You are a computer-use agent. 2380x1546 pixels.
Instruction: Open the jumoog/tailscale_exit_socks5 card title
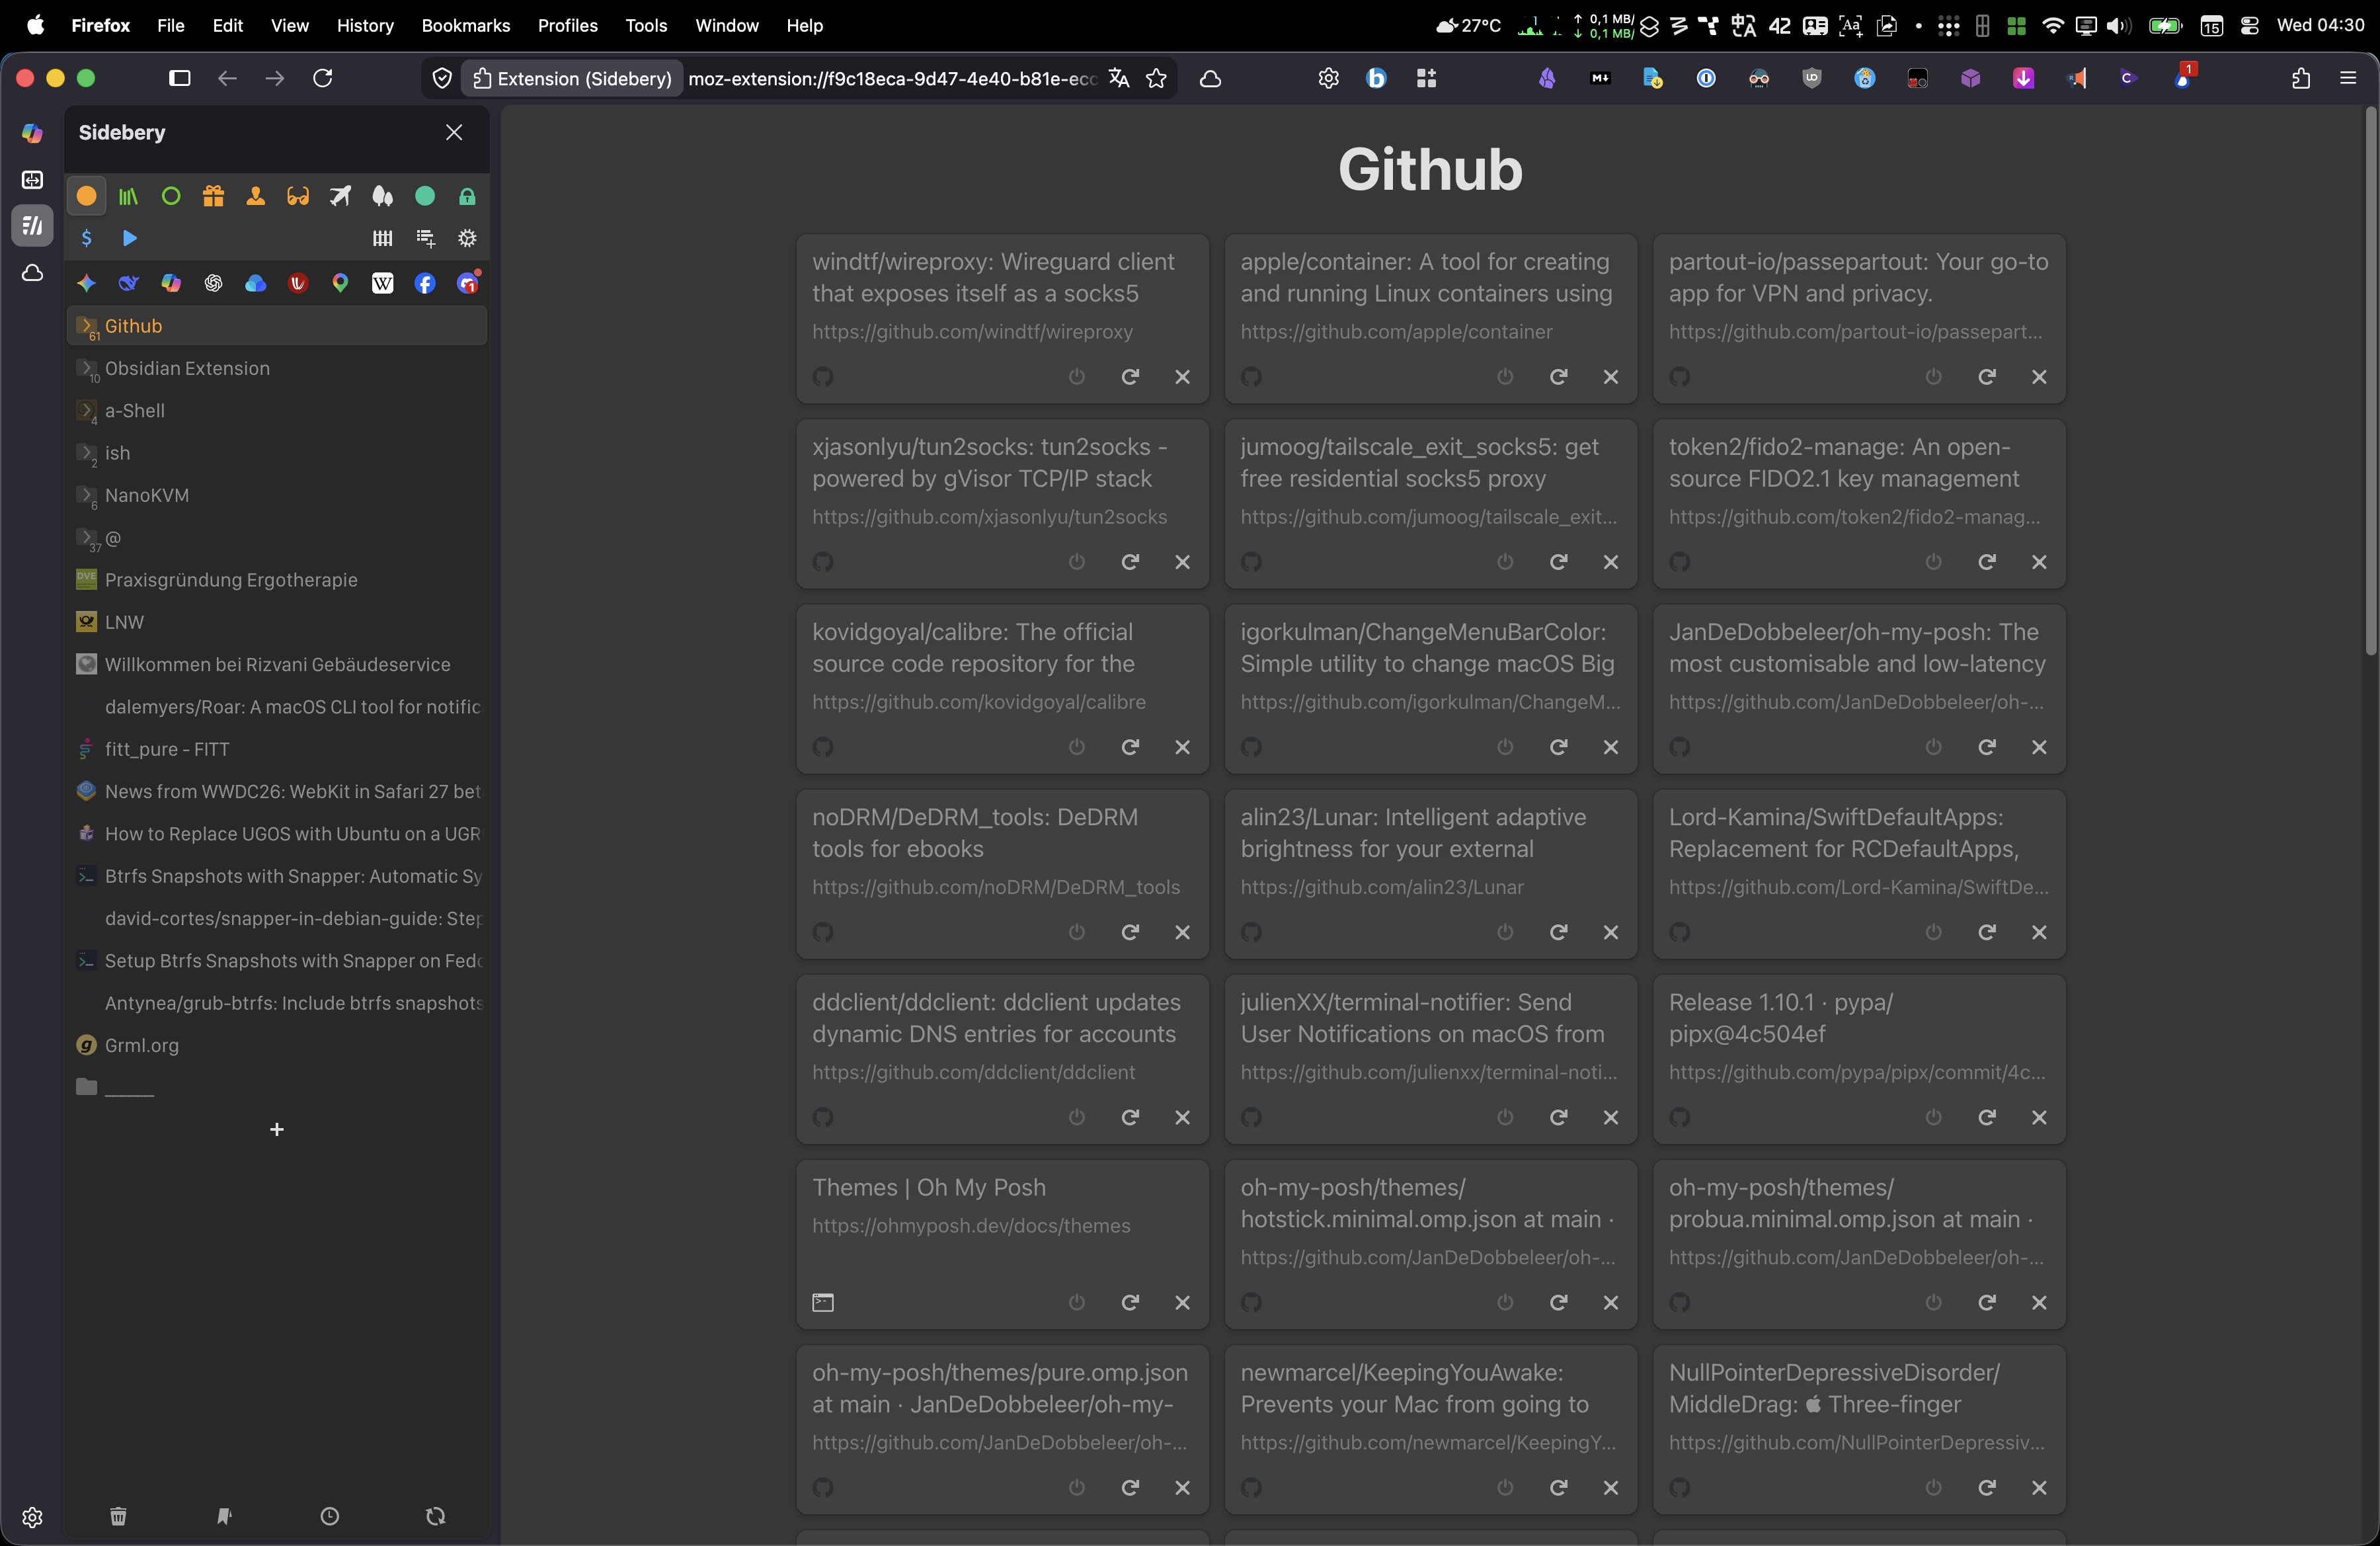point(1419,463)
